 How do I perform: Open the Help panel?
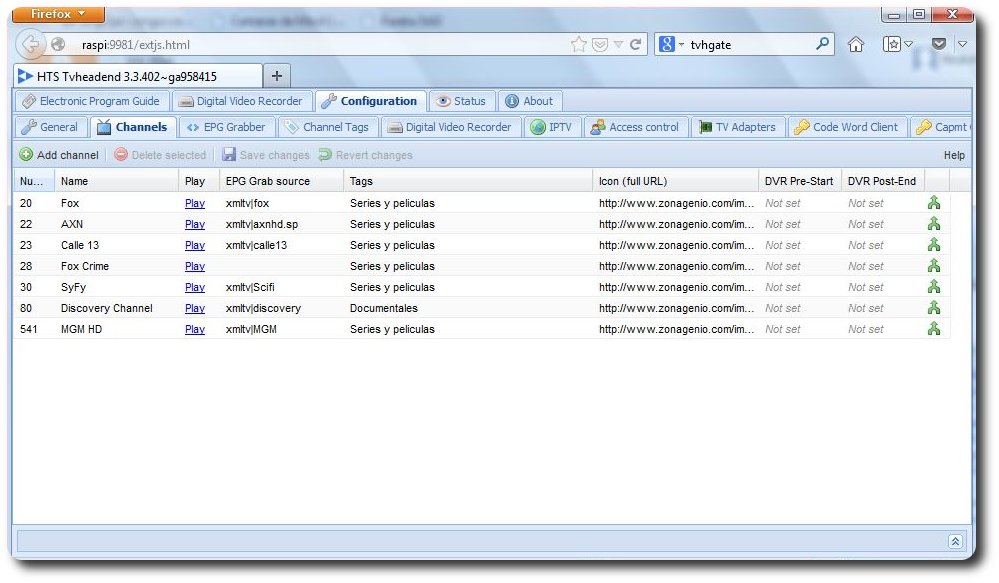click(954, 155)
